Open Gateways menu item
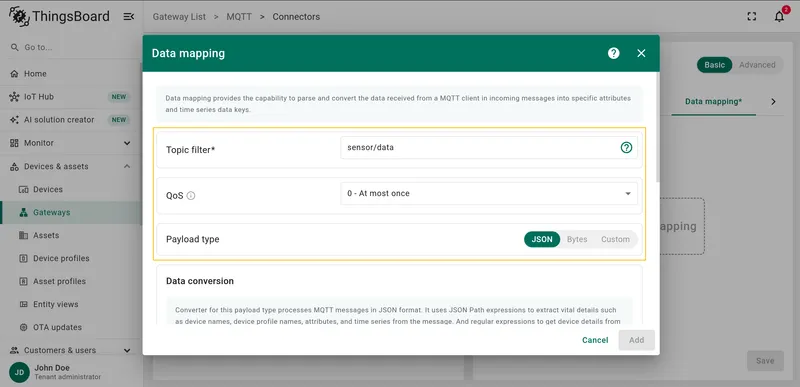Viewport: 800px width, 387px height. 71,212
